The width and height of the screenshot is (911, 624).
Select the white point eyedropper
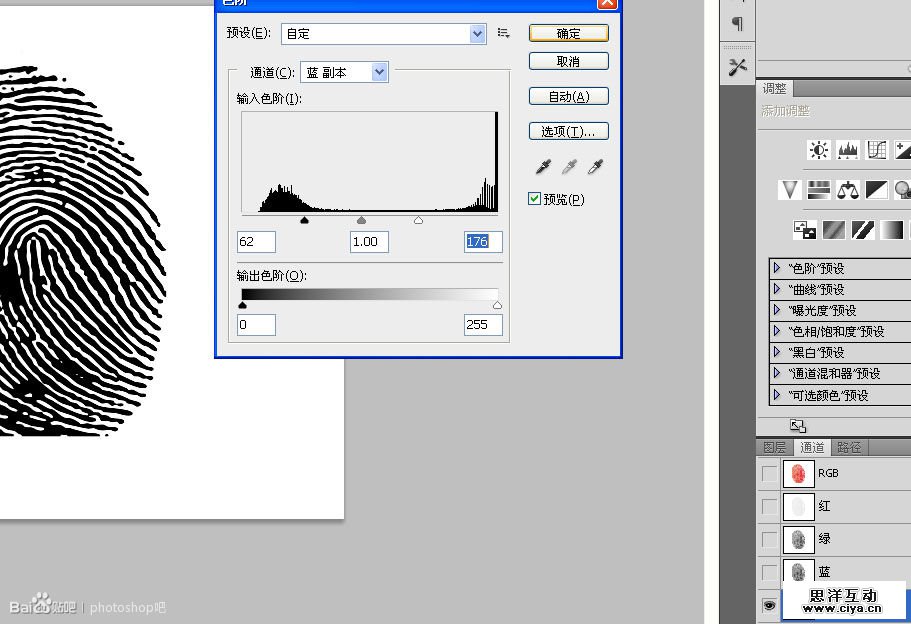click(x=595, y=167)
